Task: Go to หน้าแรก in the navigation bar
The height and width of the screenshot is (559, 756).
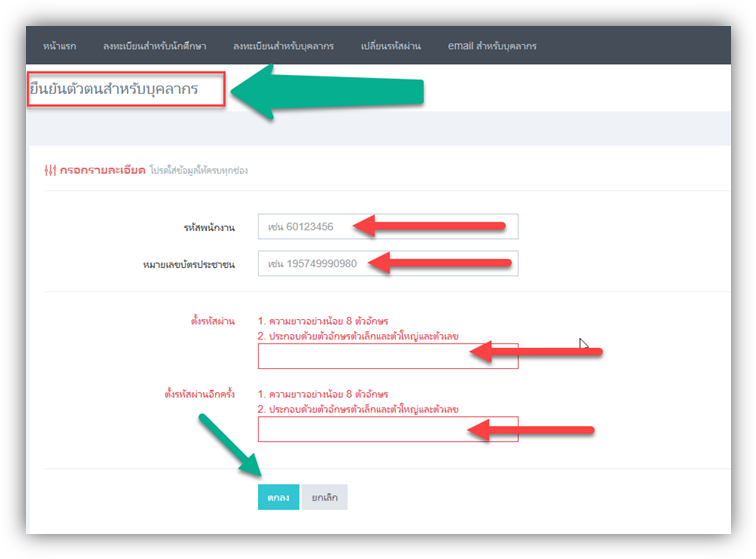Action: tap(62, 46)
